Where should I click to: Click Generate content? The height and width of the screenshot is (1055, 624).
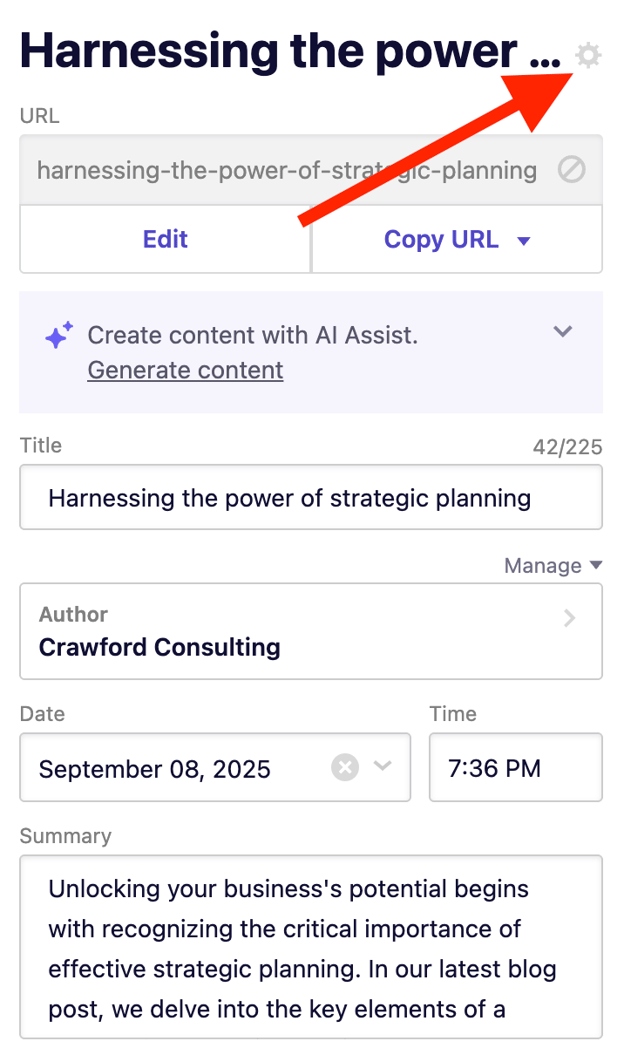(x=184, y=370)
